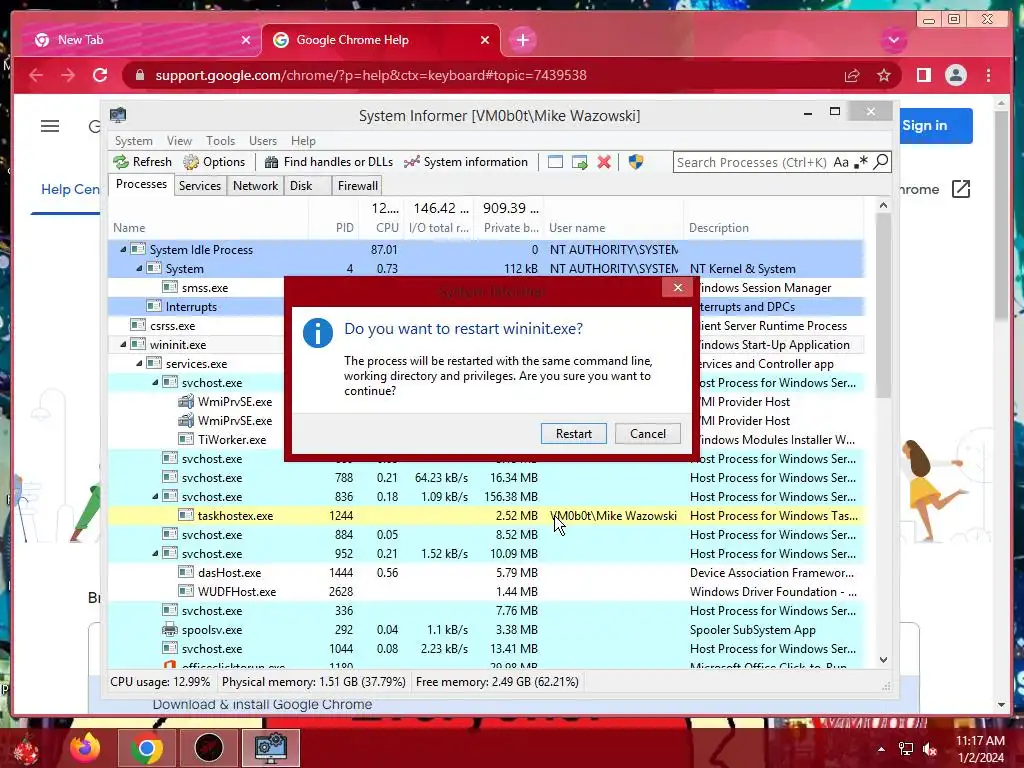The width and height of the screenshot is (1024, 768).
Task: Confirm with the Restart button
Action: 573,434
